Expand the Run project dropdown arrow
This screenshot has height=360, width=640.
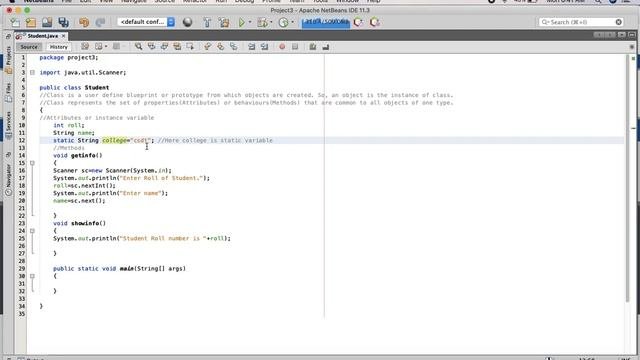pyautogui.click(x=250, y=22)
